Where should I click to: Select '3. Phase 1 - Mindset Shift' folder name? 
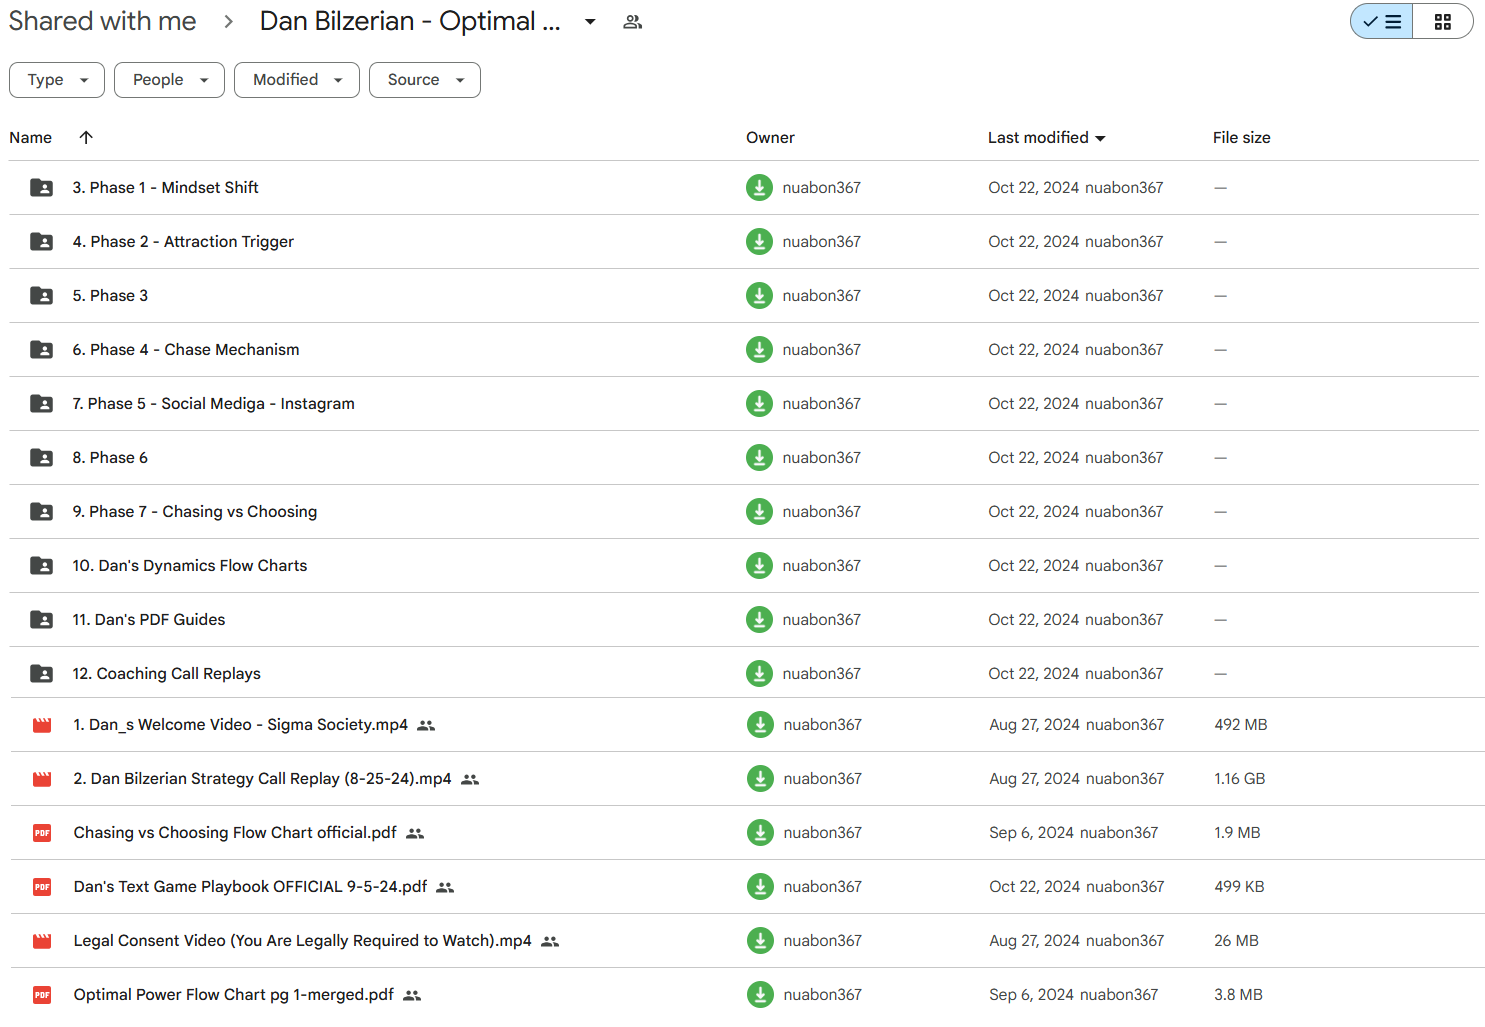165,187
